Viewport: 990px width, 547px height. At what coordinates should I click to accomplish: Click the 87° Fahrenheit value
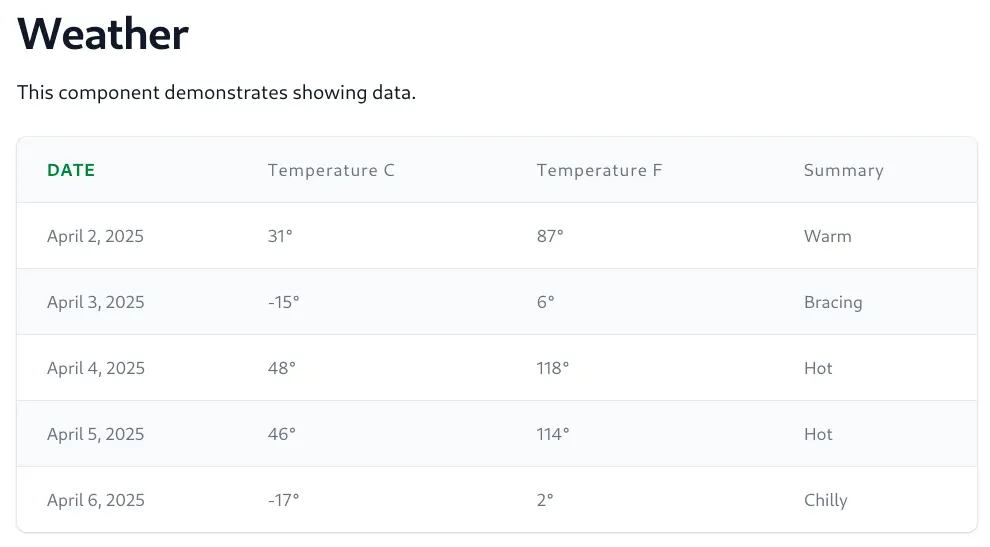550,236
